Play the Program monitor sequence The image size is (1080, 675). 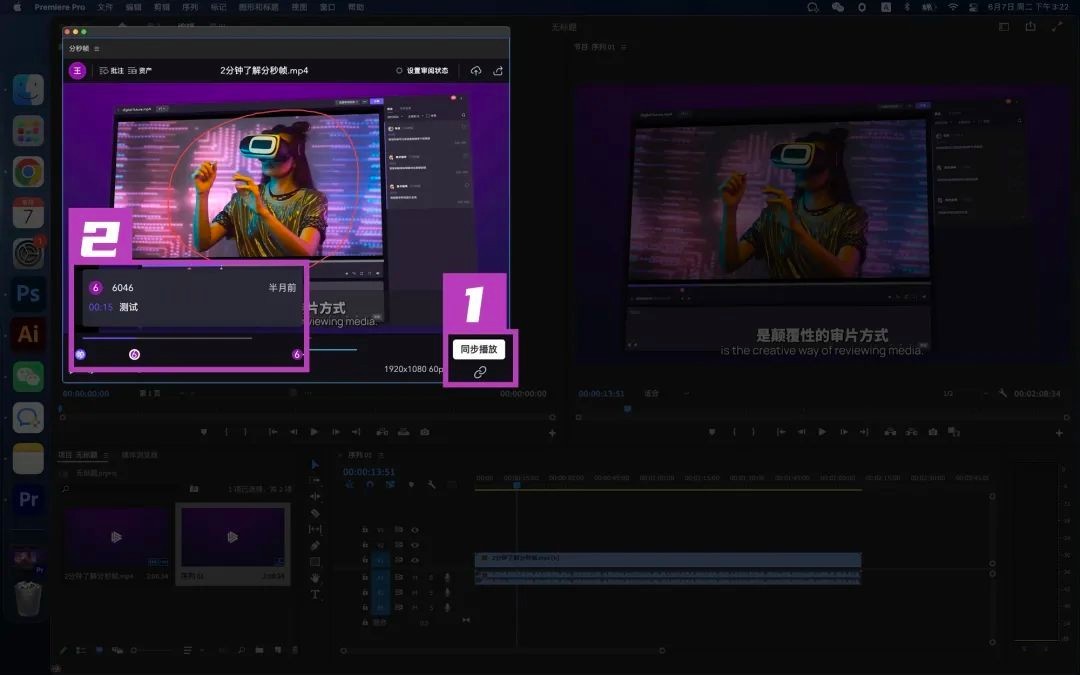pos(822,432)
